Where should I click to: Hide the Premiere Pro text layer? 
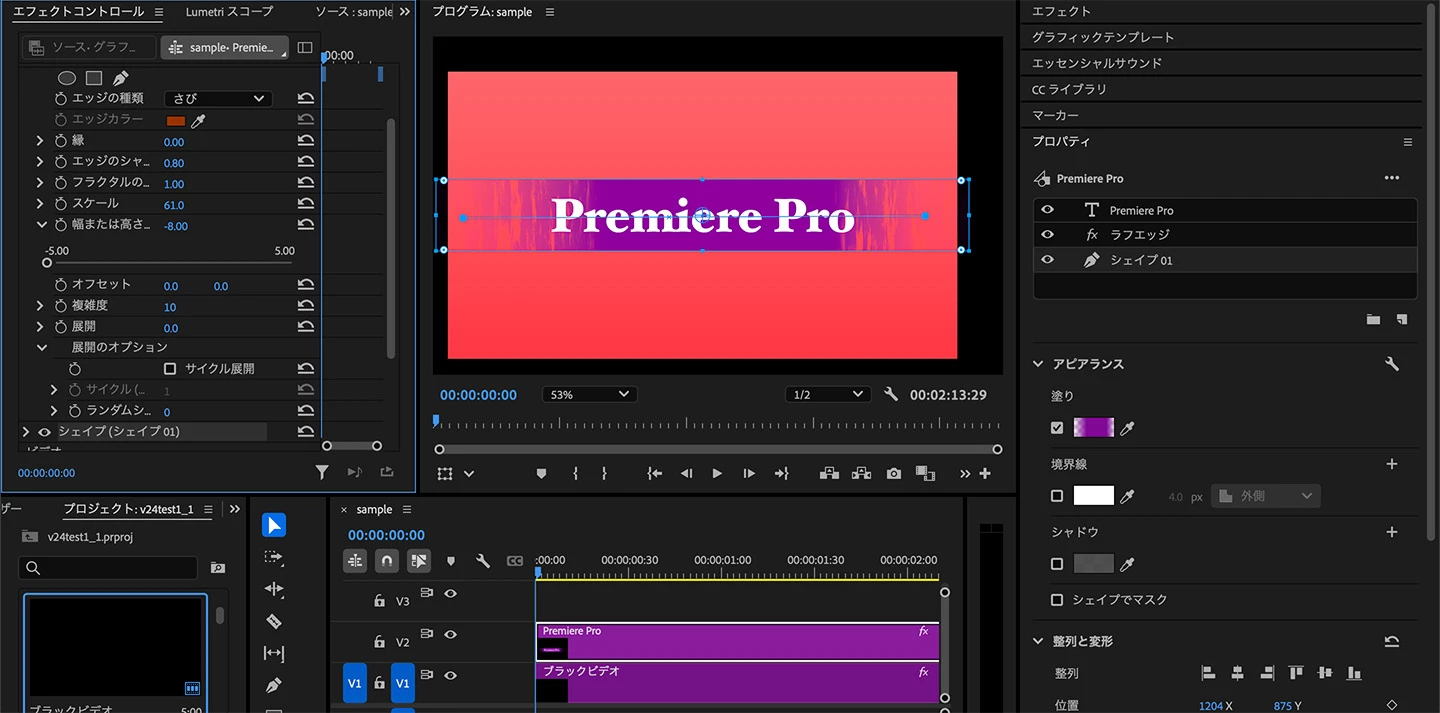pyautogui.click(x=1047, y=210)
